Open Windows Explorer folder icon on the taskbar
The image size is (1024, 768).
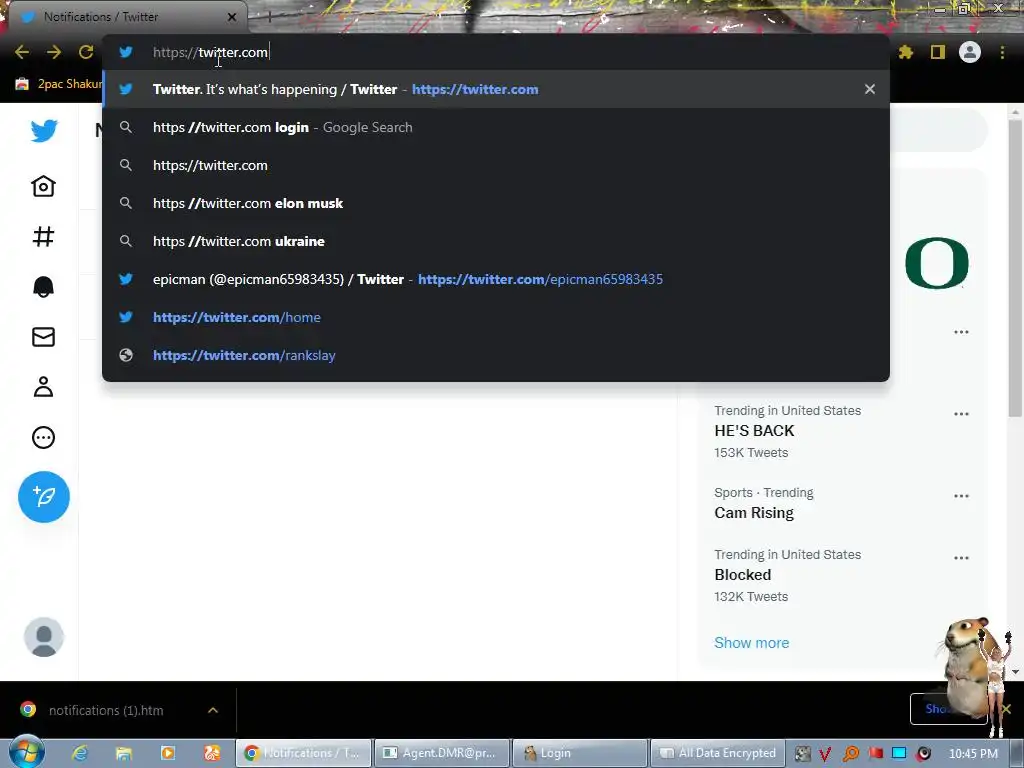coord(123,753)
